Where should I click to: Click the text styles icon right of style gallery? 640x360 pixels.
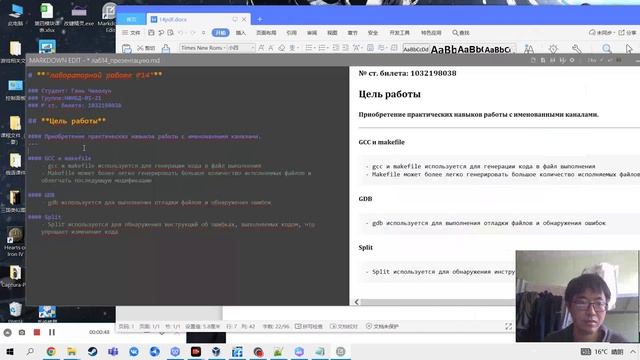click(529, 49)
